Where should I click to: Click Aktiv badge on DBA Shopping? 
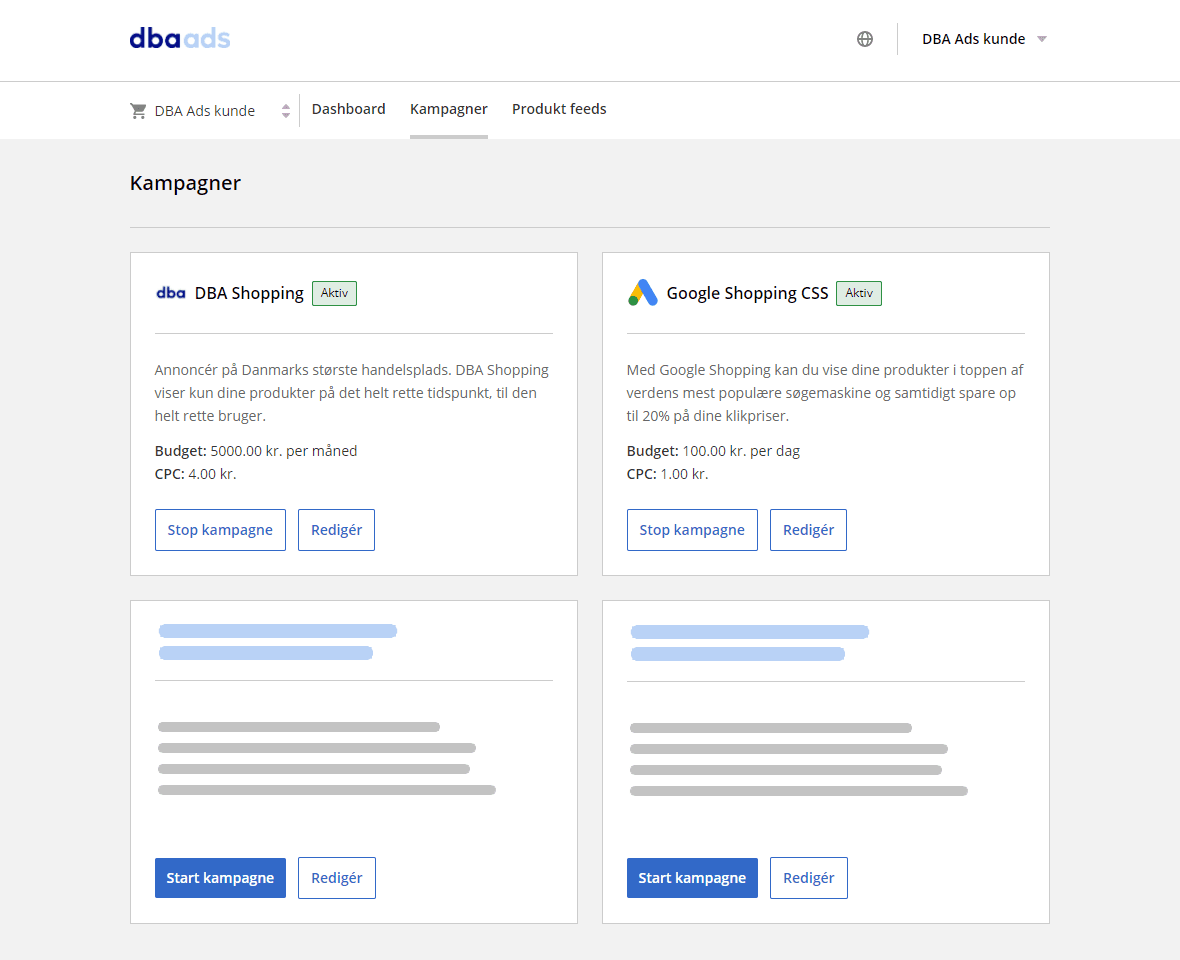point(334,293)
